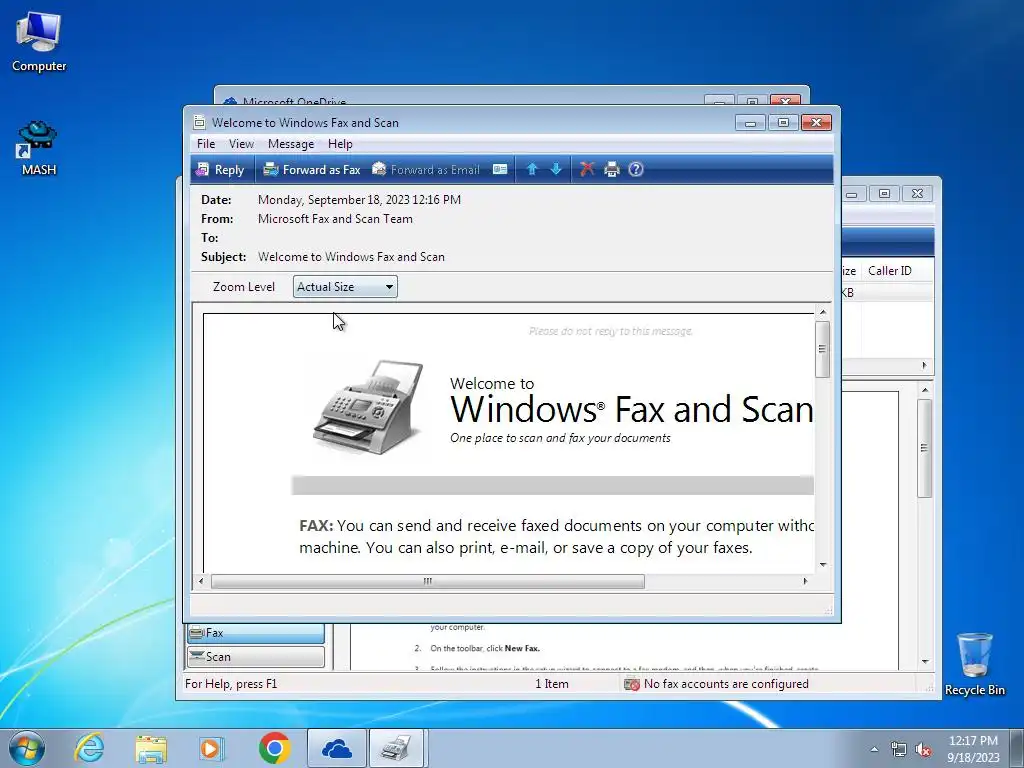Click the MASH desktop shortcut
The width and height of the screenshot is (1024, 768).
pos(39,148)
